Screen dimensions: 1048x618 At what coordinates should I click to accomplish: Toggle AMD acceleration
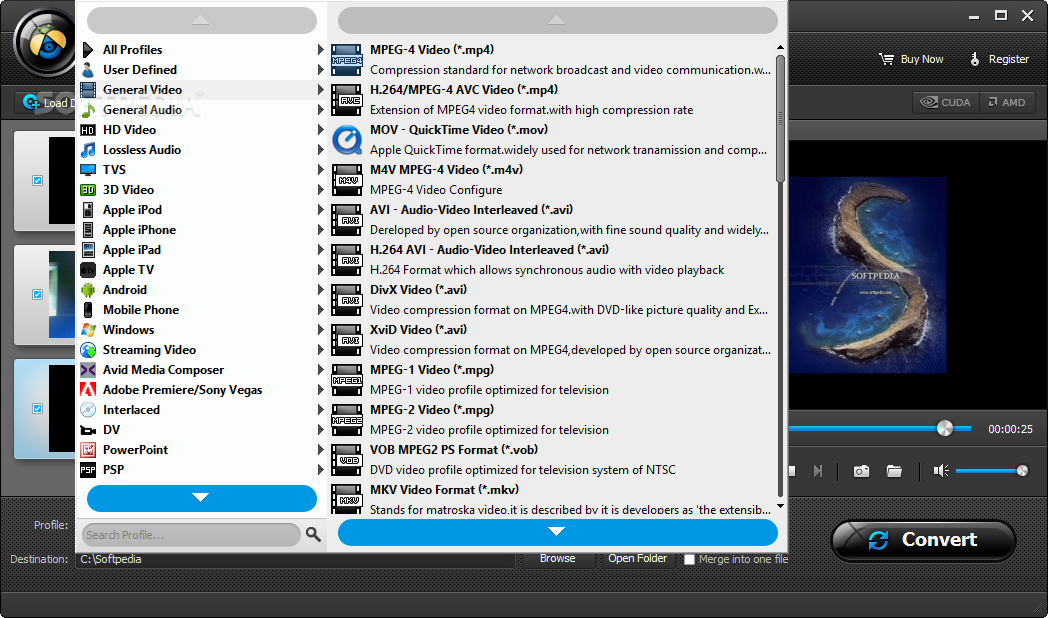tap(1008, 102)
